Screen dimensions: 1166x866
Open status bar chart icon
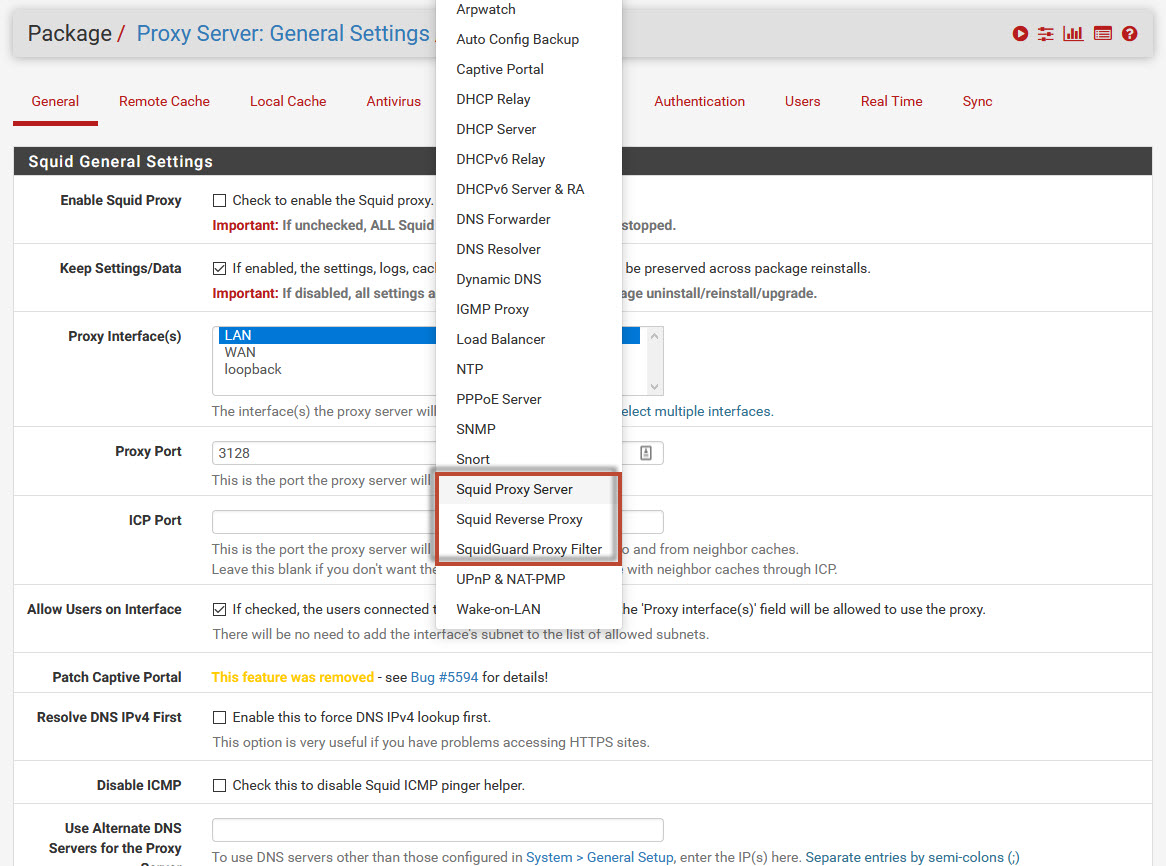(1073, 33)
